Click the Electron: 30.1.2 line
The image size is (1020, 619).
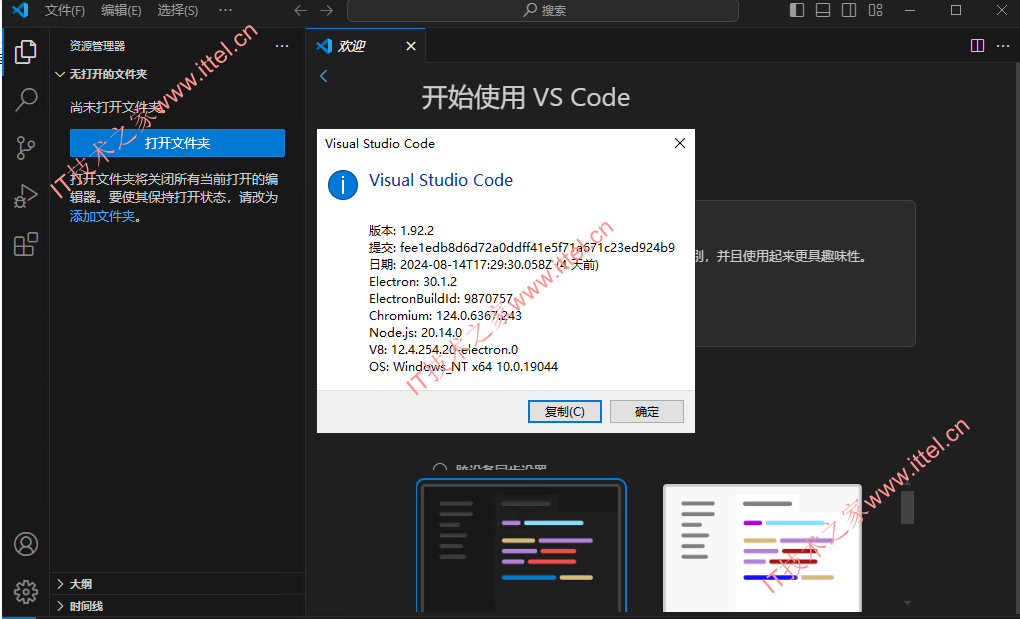(413, 282)
